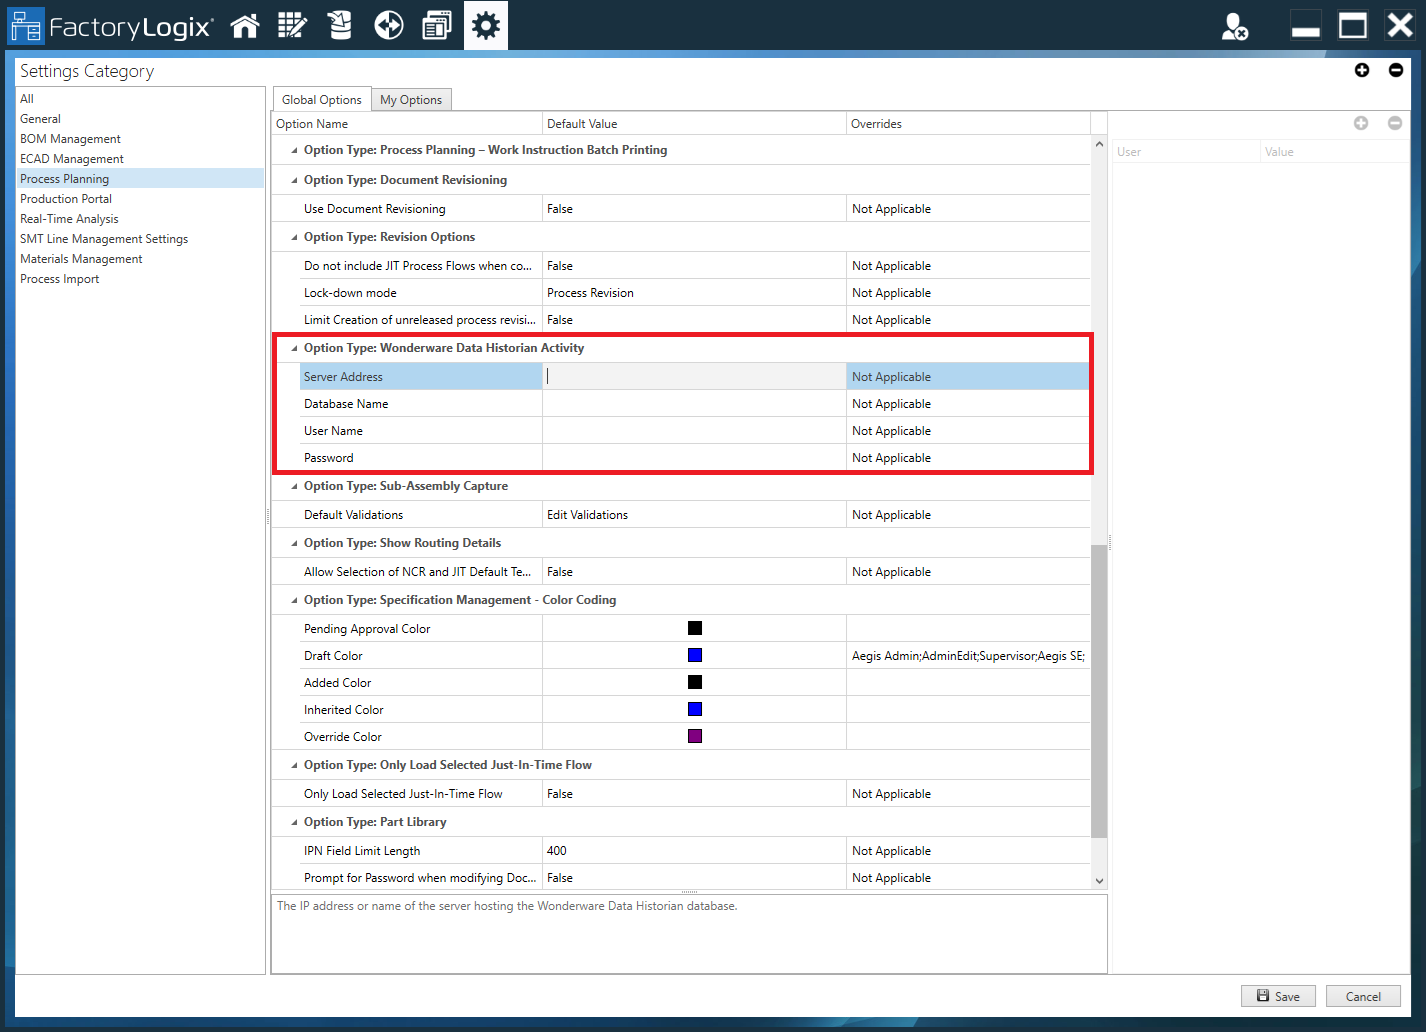Switch to the My Options tab
This screenshot has height=1032, width=1426.
(411, 100)
